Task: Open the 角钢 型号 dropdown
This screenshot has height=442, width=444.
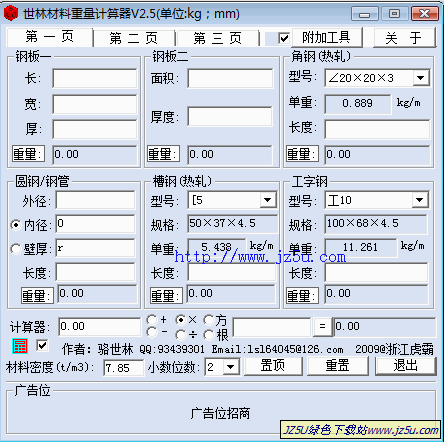Action: (421, 78)
